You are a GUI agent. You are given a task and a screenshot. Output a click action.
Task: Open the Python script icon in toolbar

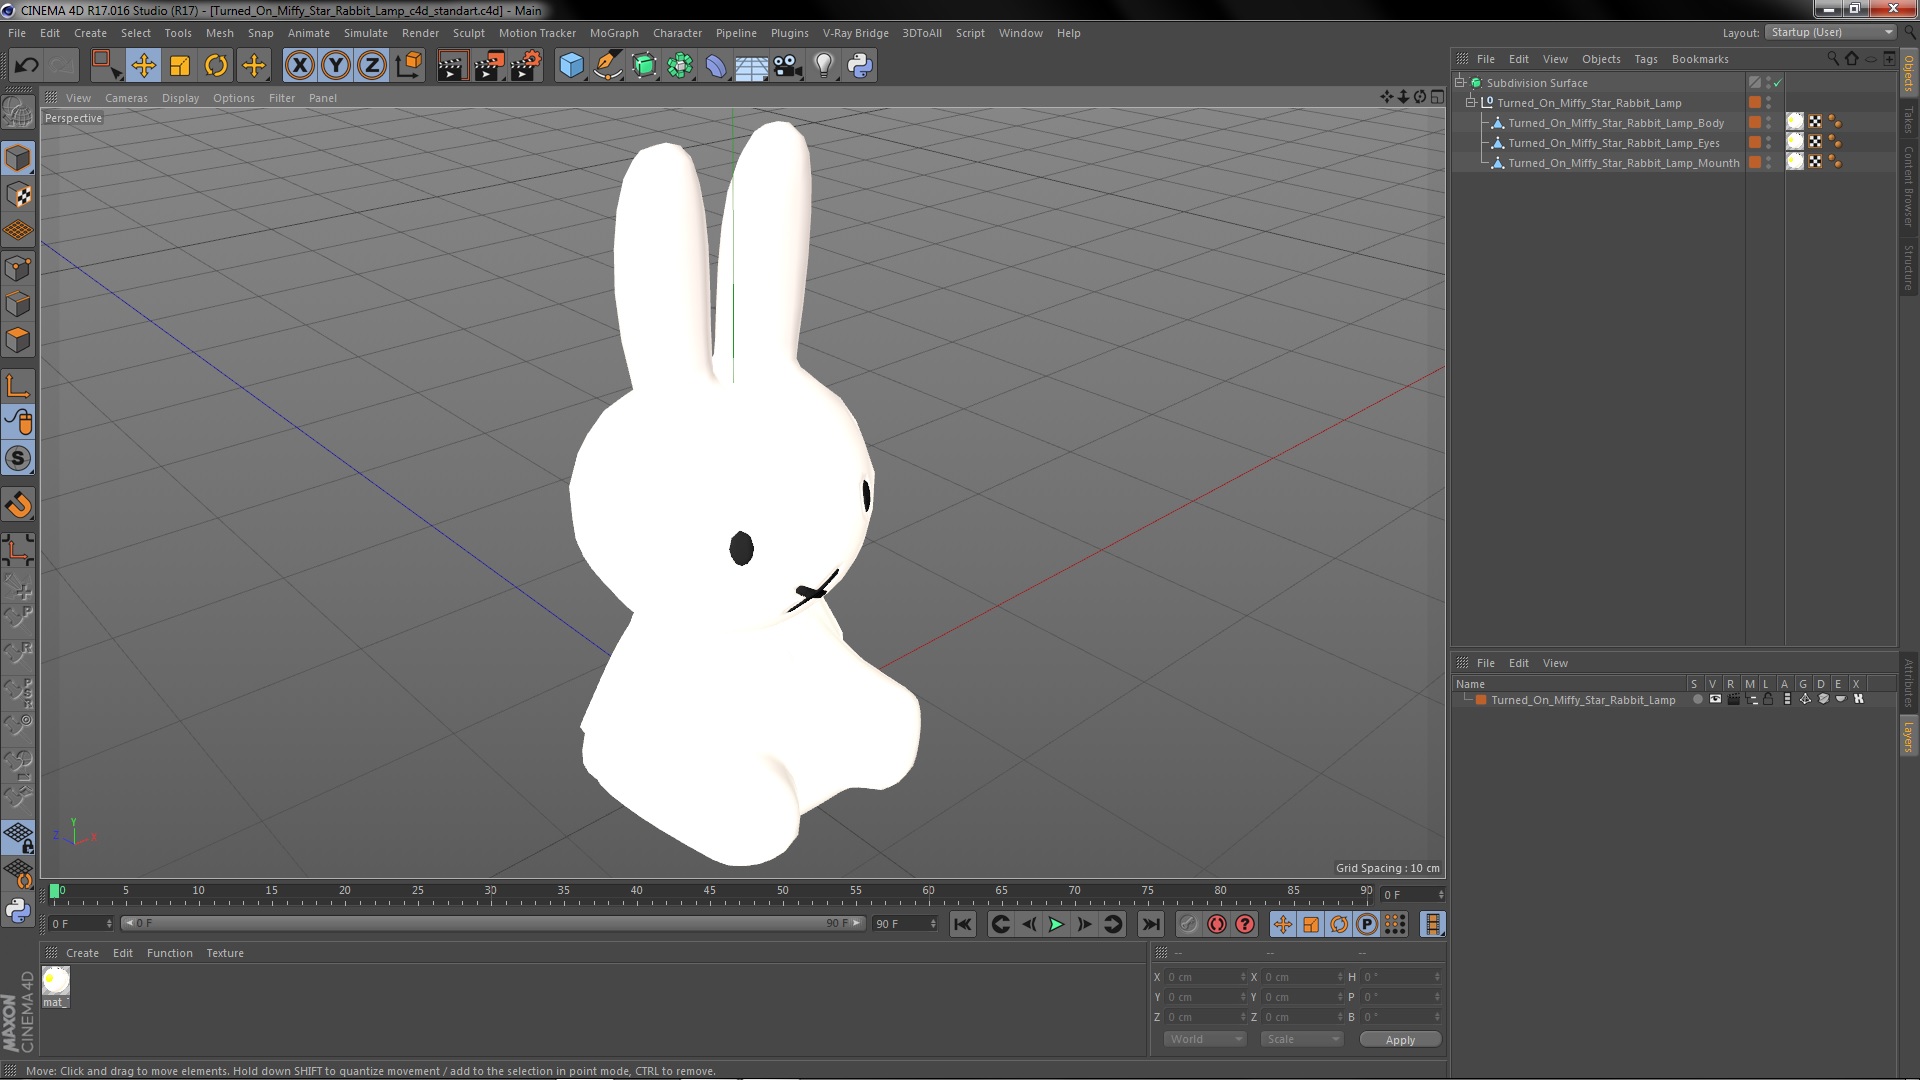click(x=860, y=66)
